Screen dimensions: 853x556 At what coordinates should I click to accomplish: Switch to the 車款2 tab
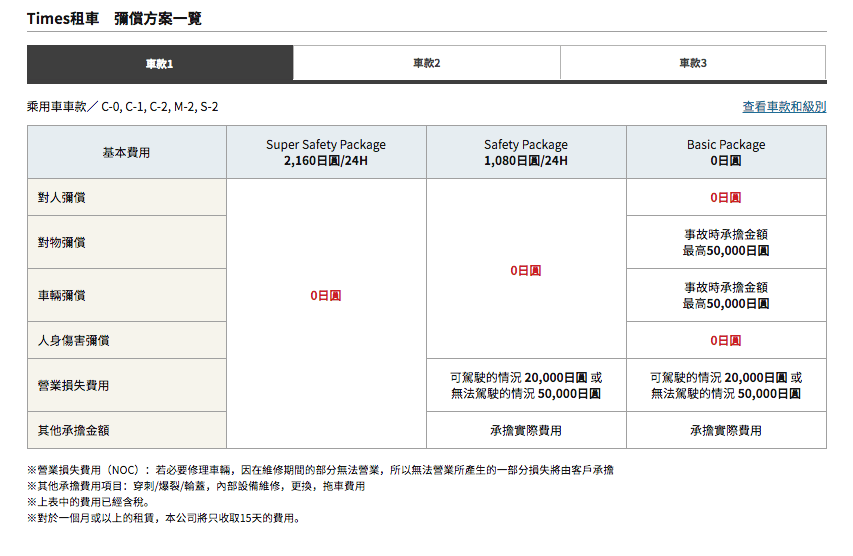[426, 63]
